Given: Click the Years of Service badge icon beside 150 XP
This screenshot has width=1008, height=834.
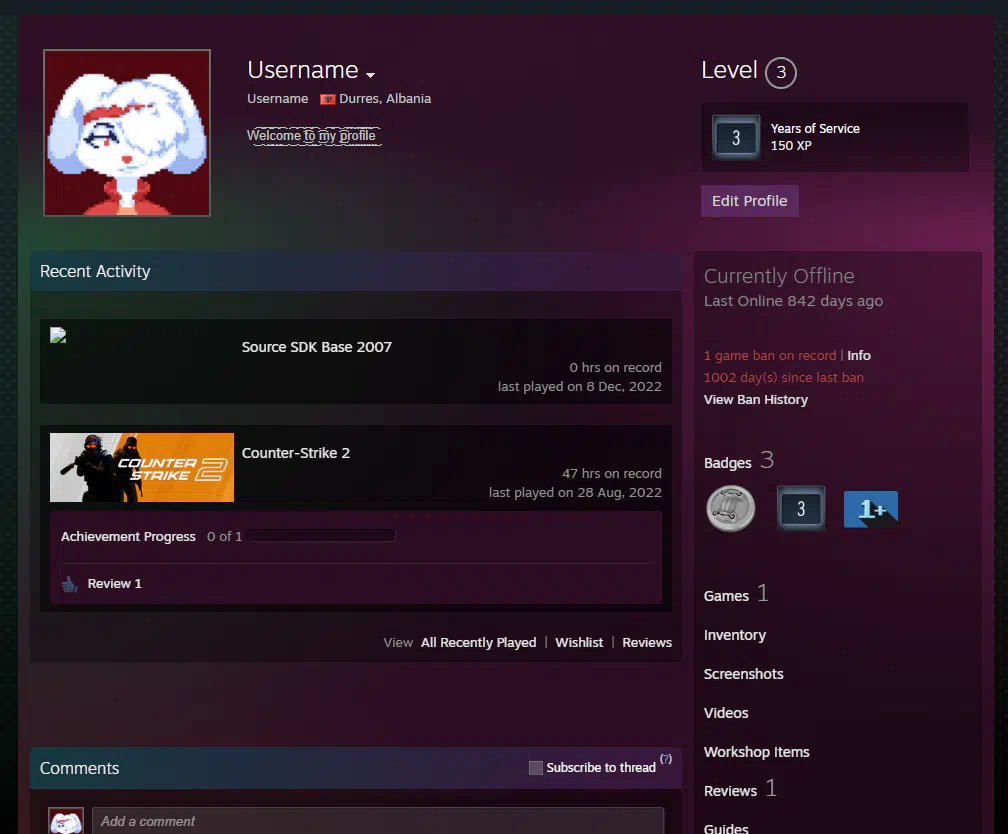Looking at the screenshot, I should pyautogui.click(x=736, y=137).
